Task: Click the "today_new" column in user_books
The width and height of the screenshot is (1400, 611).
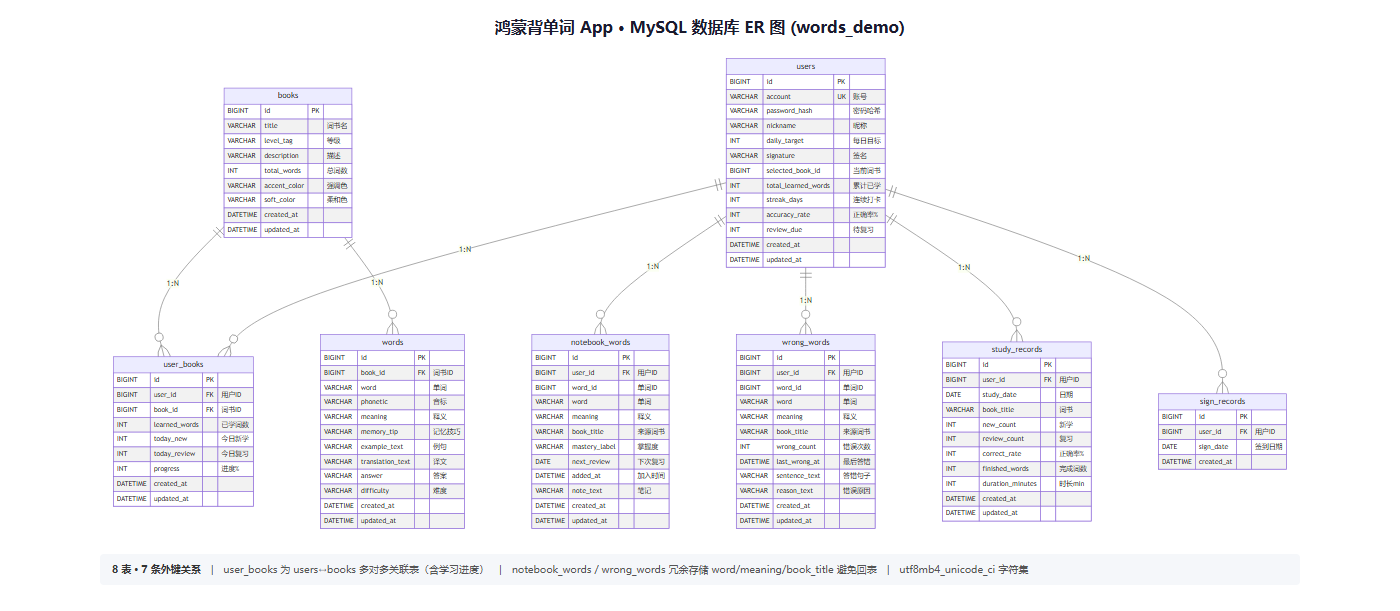Action: (x=183, y=439)
